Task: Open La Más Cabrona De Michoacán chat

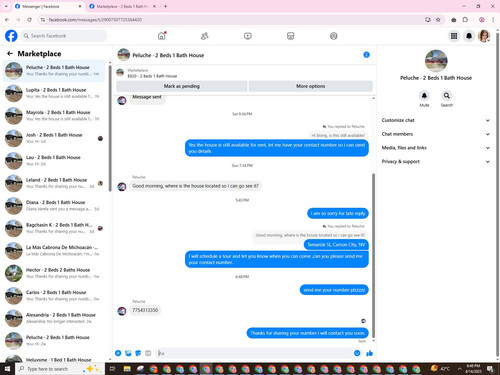Action: pyautogui.click(x=54, y=250)
